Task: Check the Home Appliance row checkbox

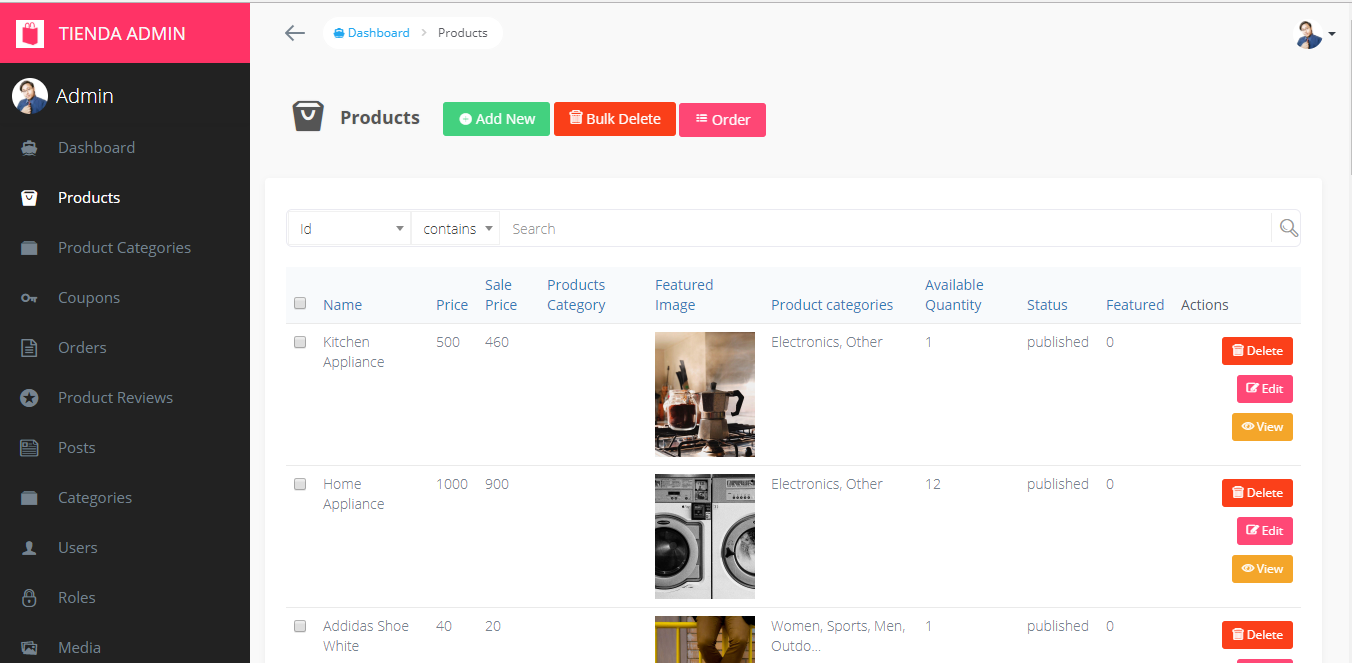Action: 300,484
